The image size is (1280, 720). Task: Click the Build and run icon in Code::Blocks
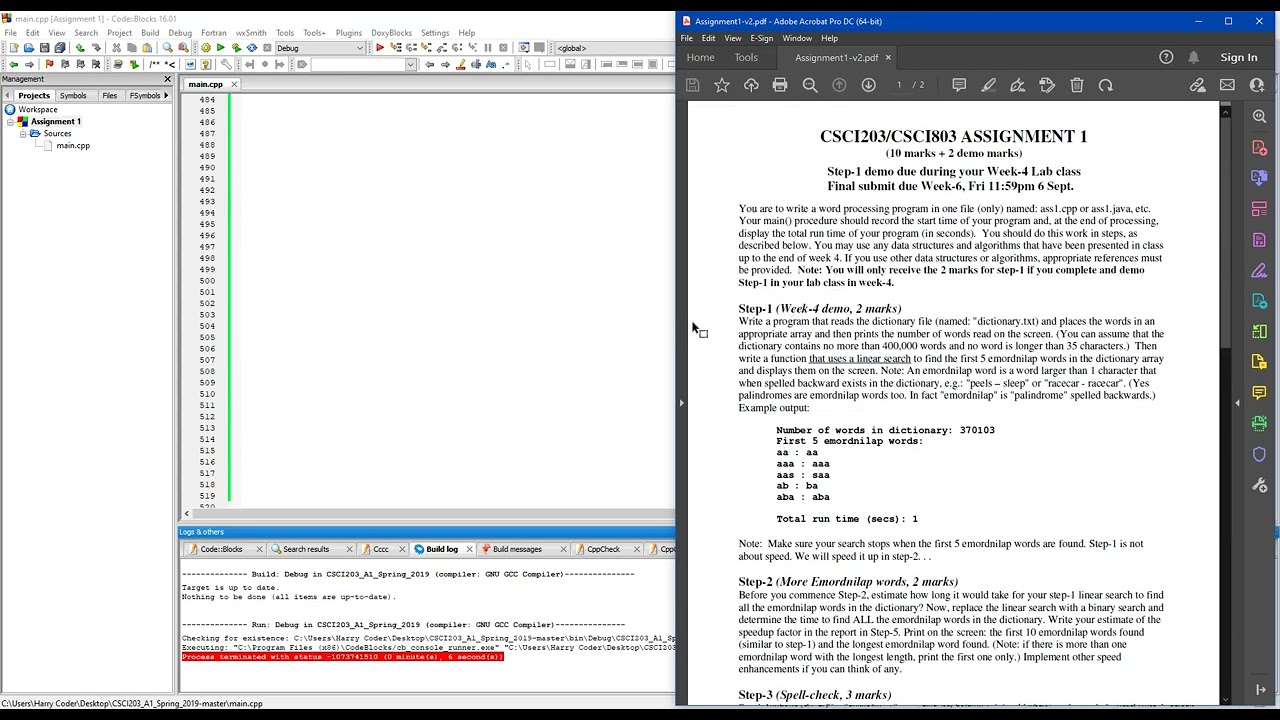(236, 48)
